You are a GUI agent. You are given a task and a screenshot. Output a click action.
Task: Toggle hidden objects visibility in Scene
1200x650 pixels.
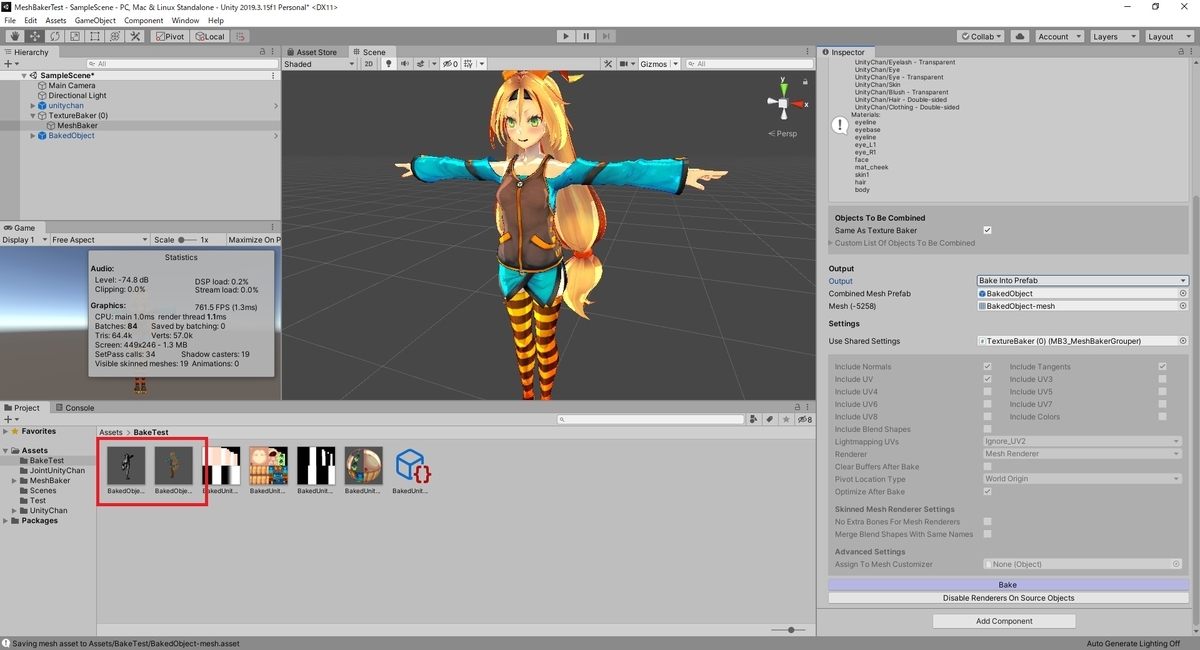(x=450, y=64)
